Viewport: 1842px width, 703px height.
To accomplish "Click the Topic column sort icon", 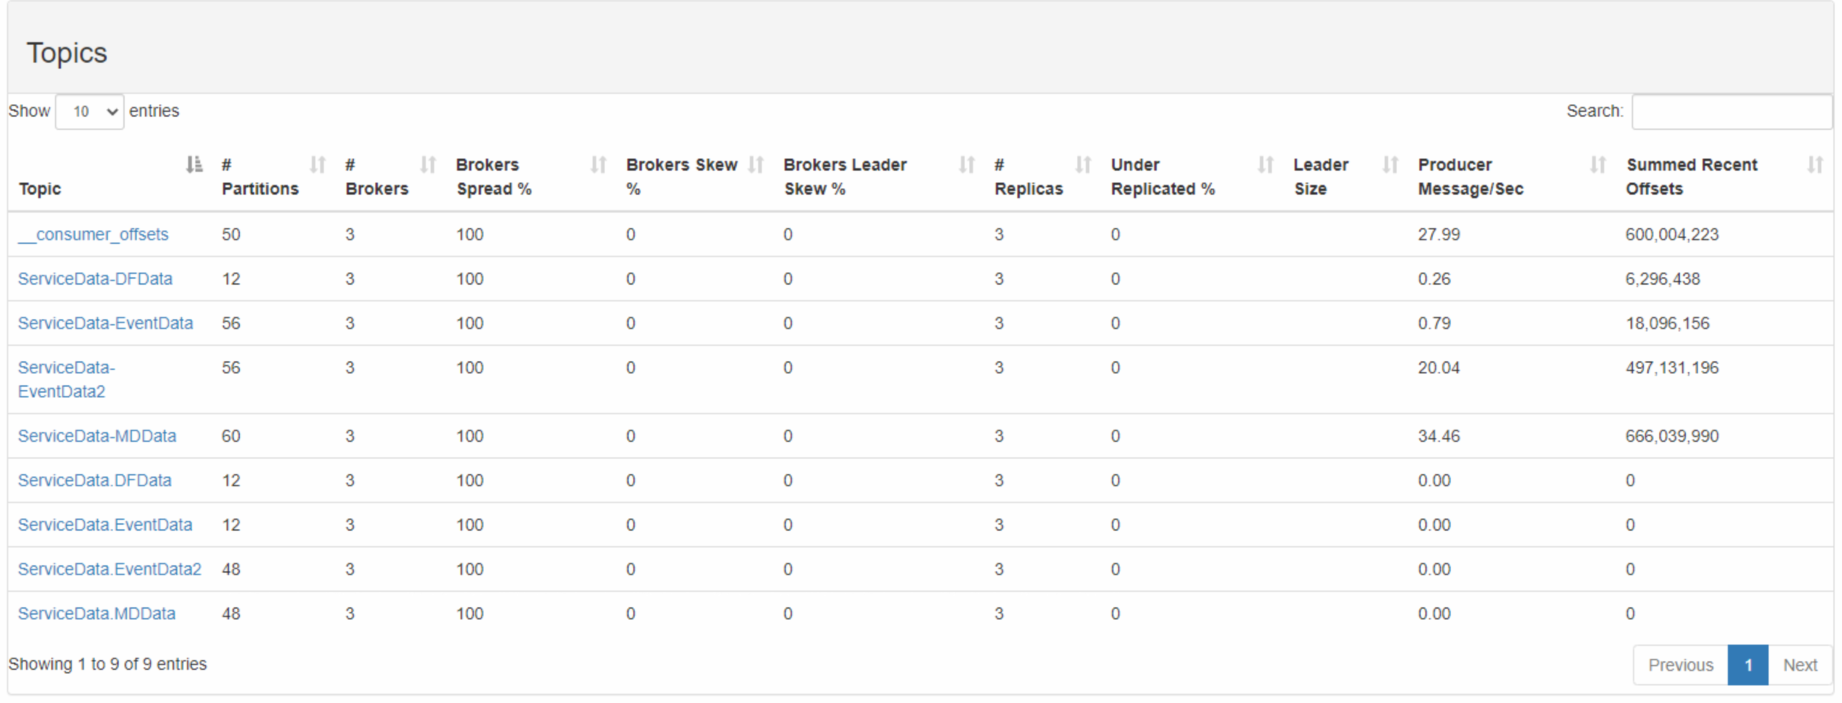I will pos(194,165).
